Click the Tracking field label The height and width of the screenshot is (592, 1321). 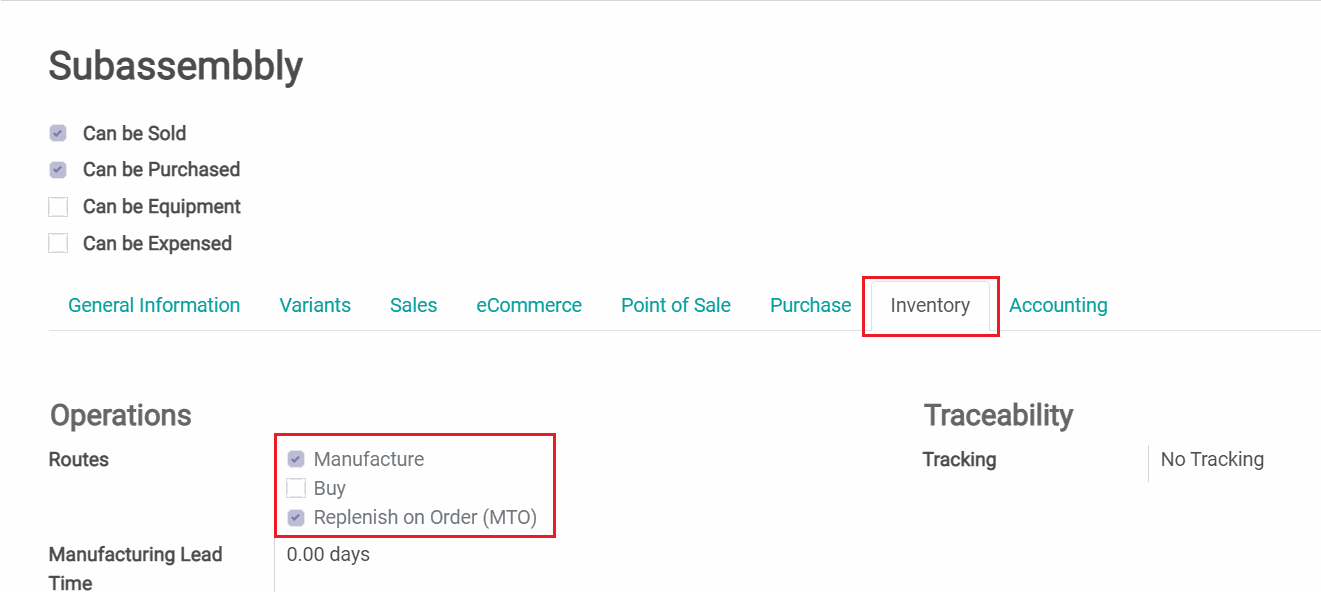959,460
